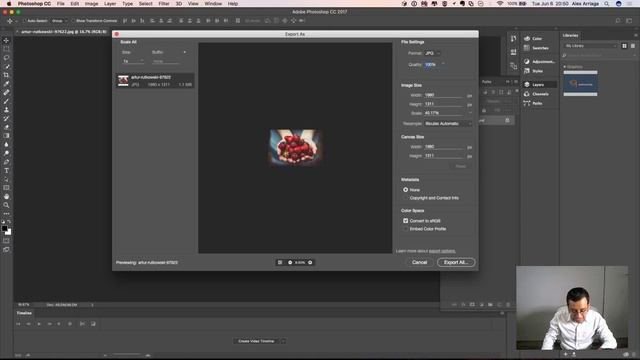Viewport: 640px width, 360px height.
Task: Open the Edit Toolbar three-dots icon
Action: (6, 213)
